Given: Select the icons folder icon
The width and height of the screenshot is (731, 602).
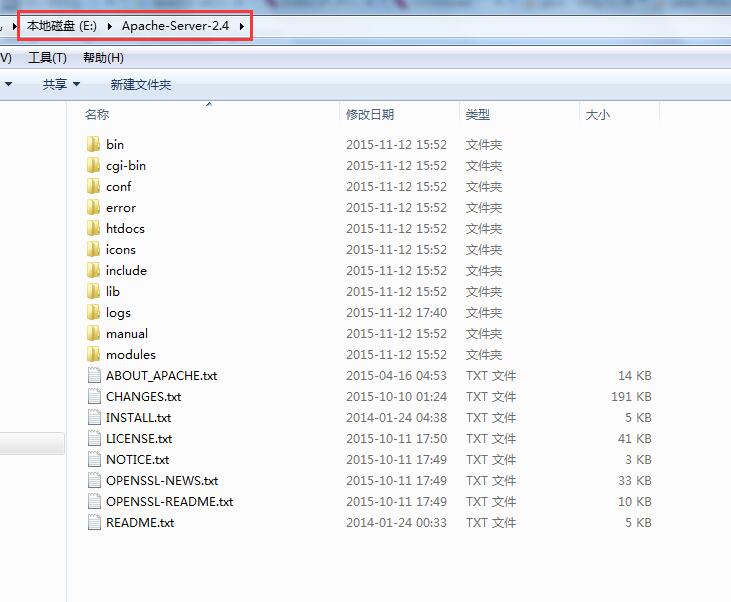Looking at the screenshot, I should point(93,249).
